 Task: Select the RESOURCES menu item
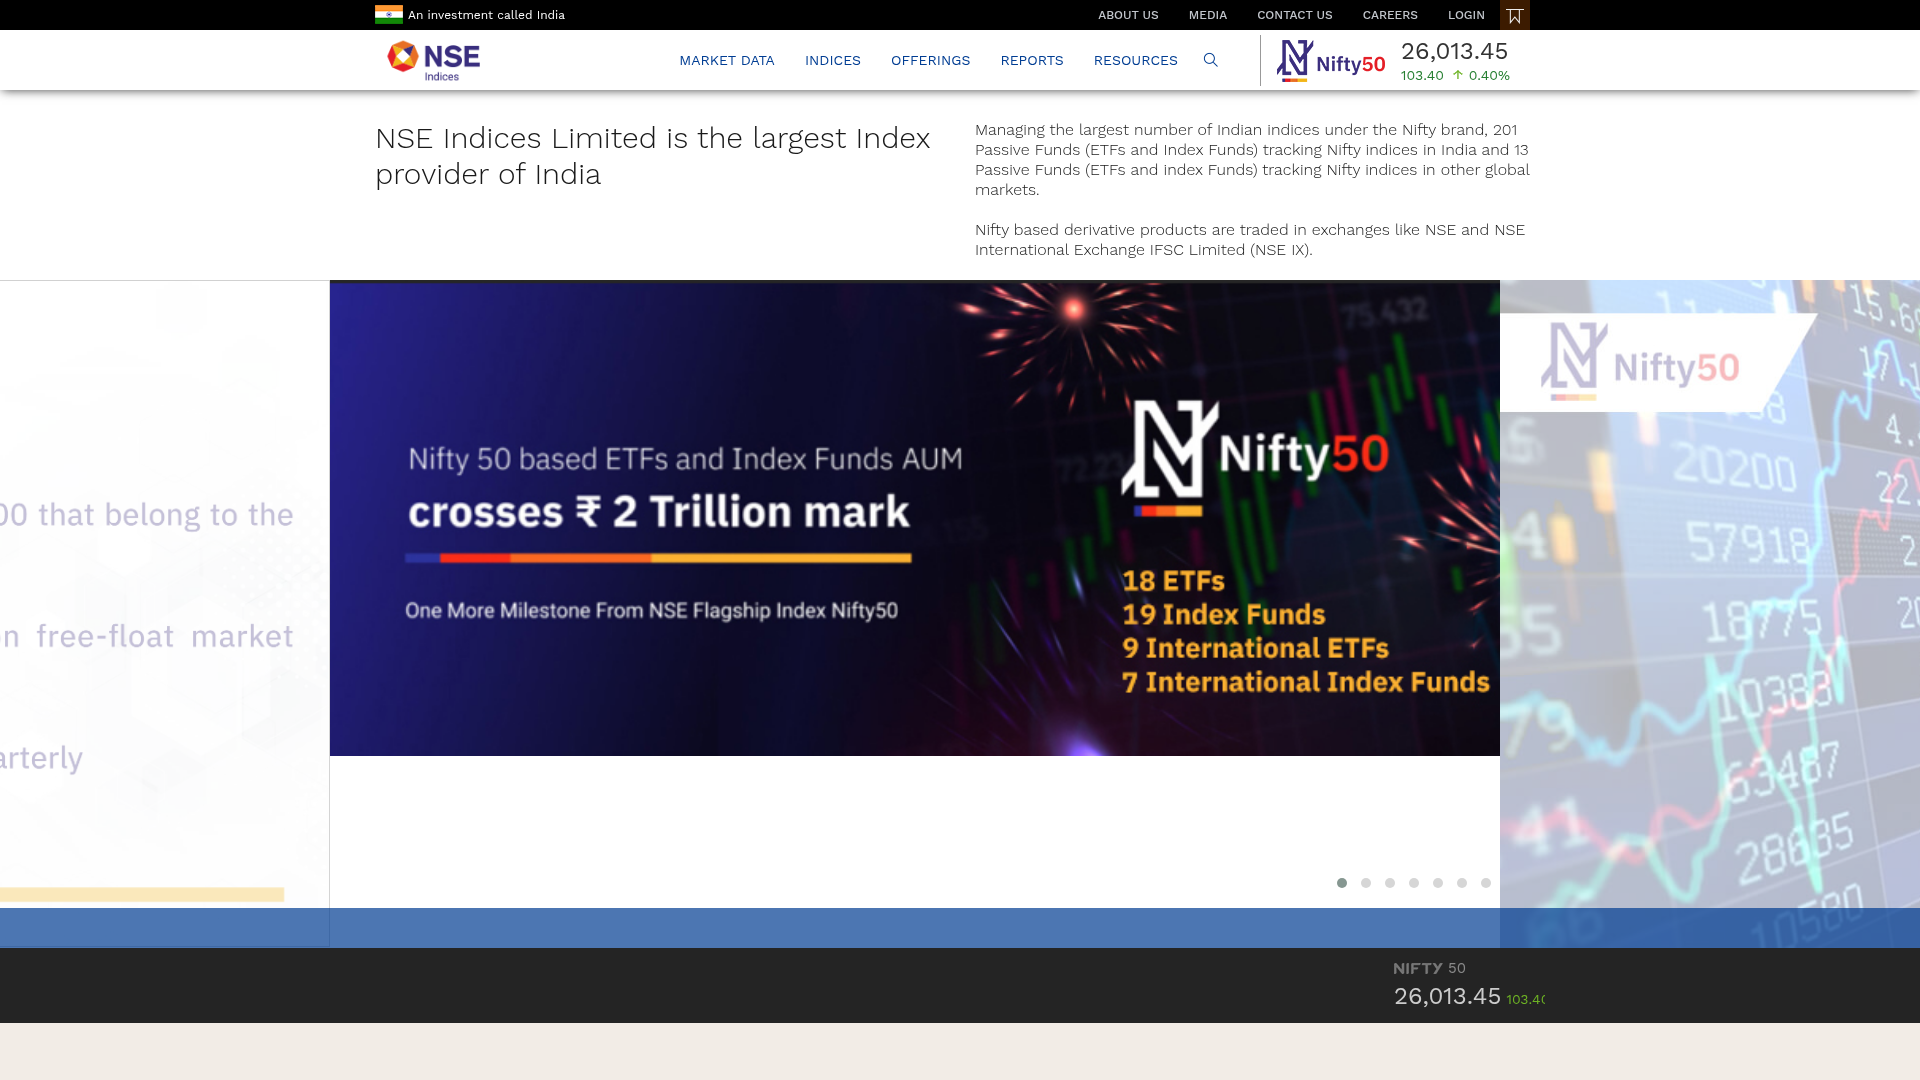[1135, 60]
